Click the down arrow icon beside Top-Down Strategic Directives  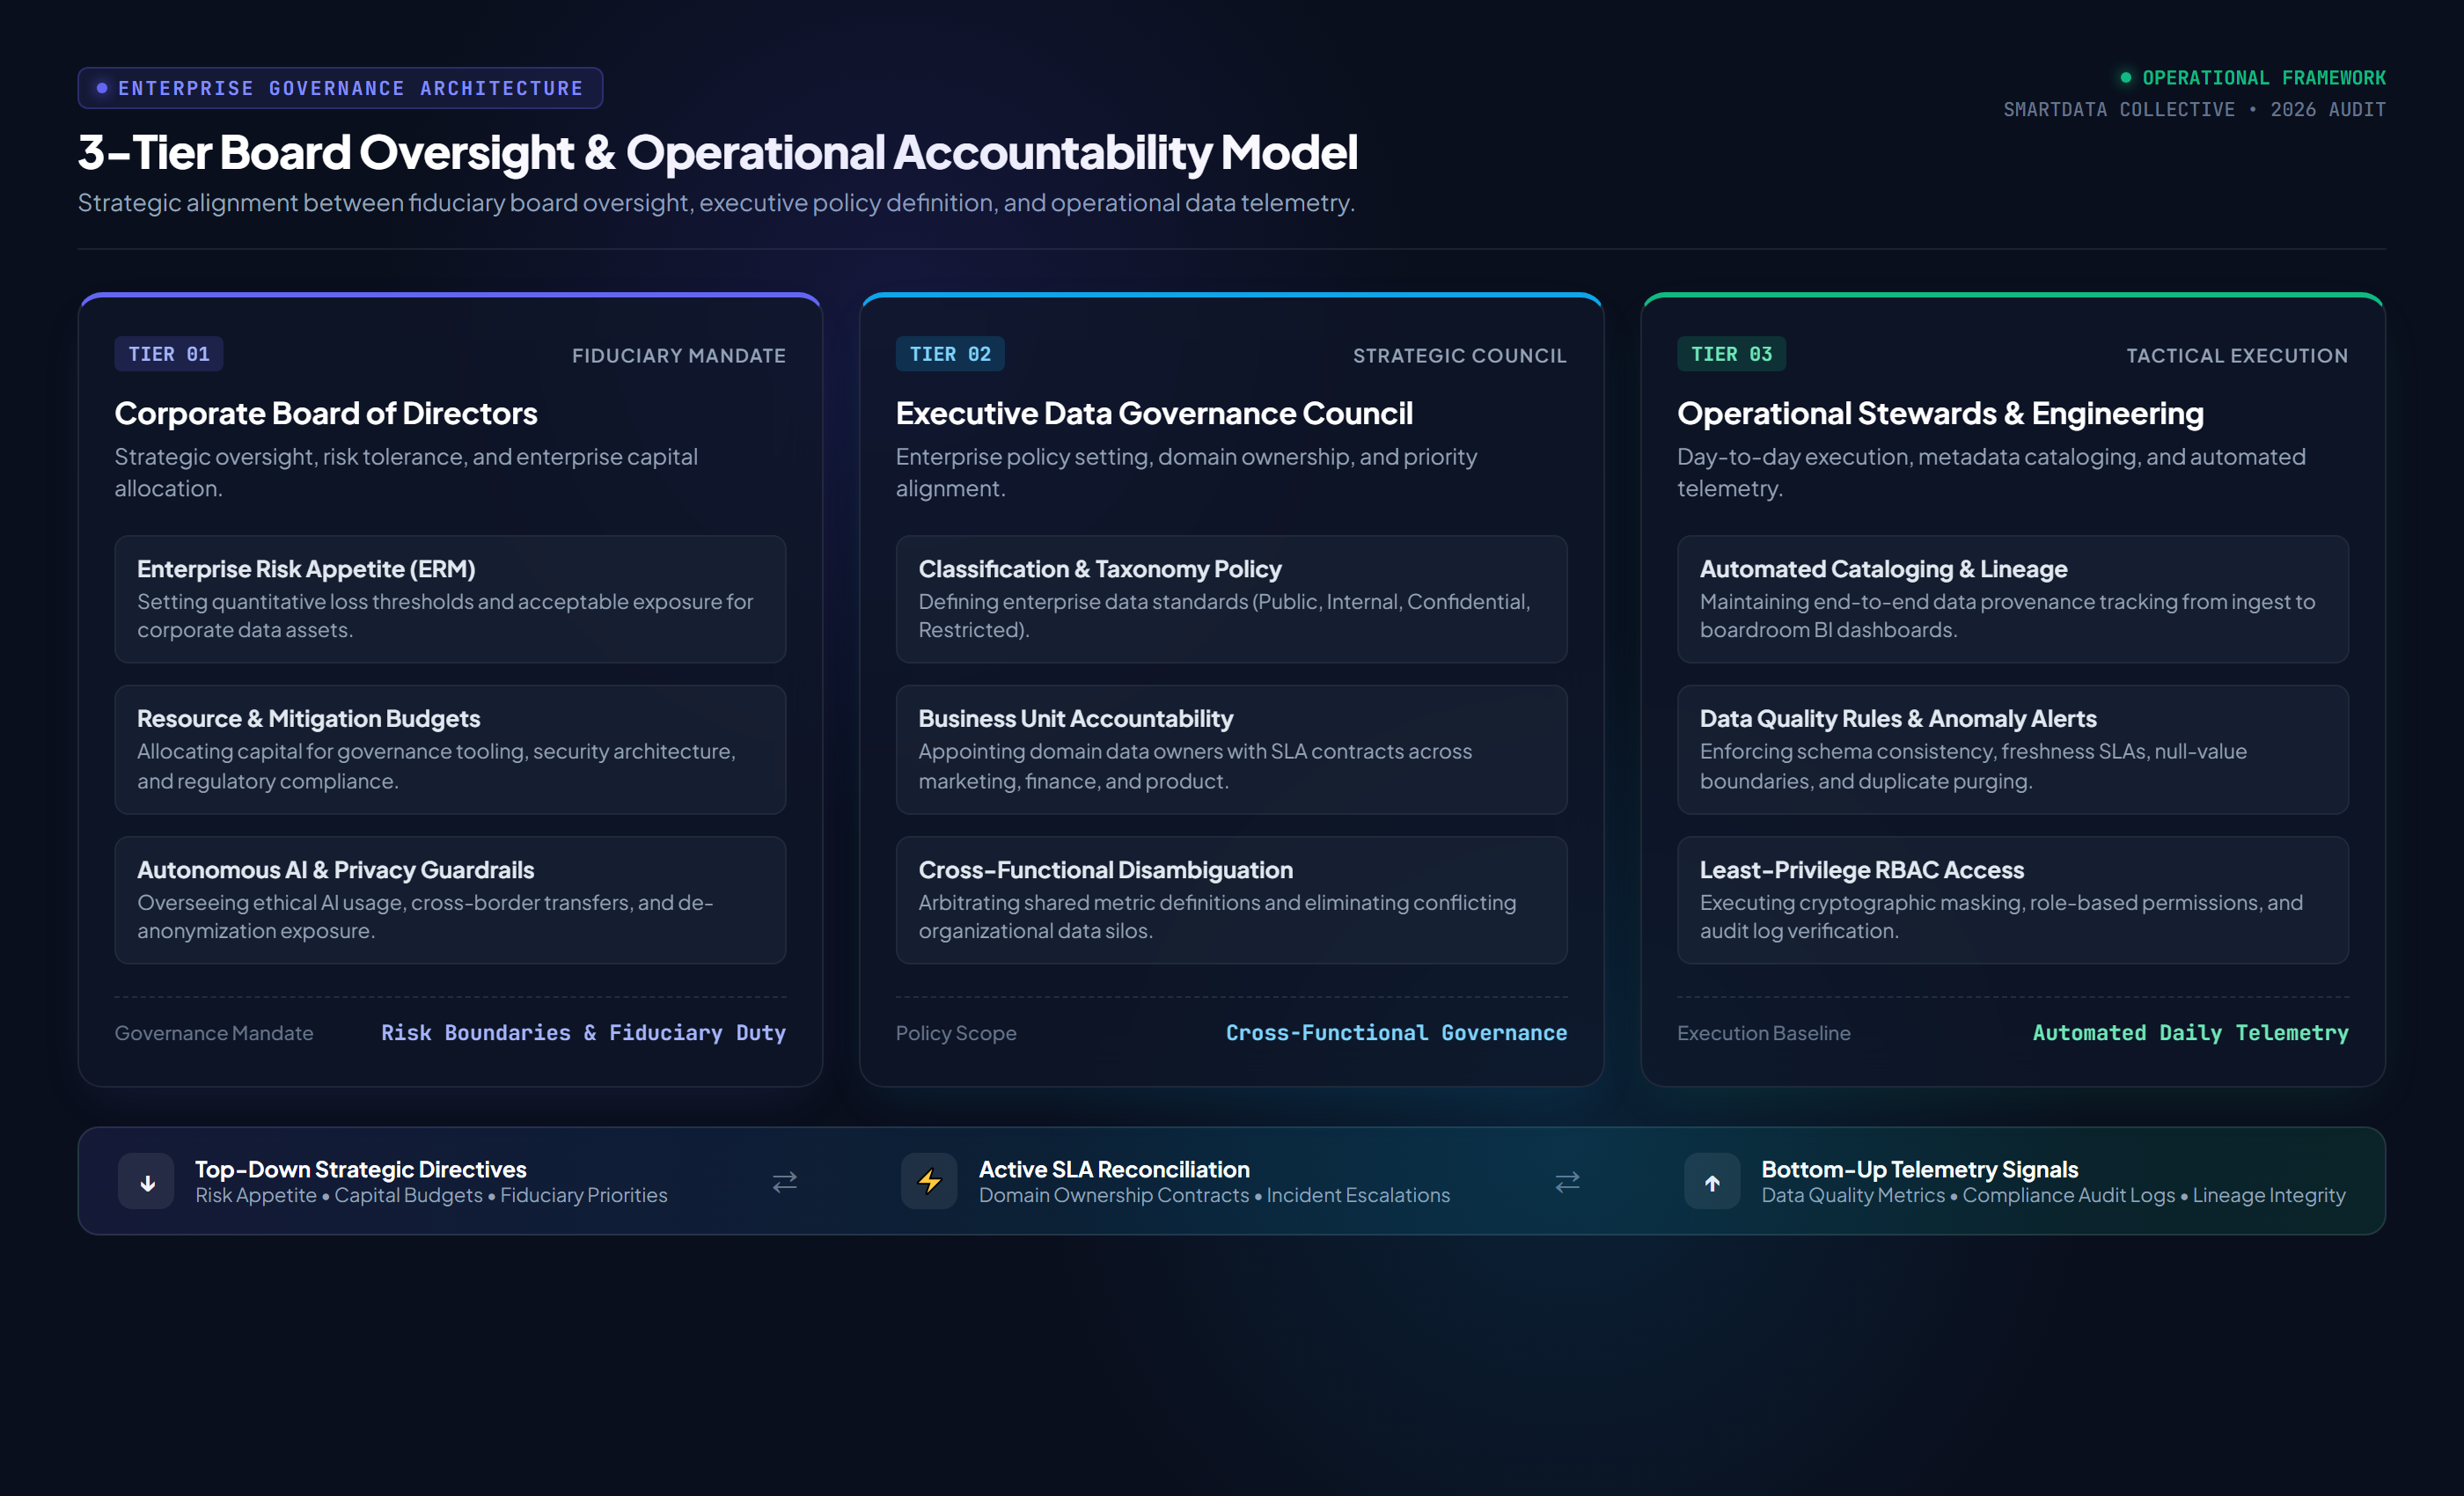click(147, 1182)
